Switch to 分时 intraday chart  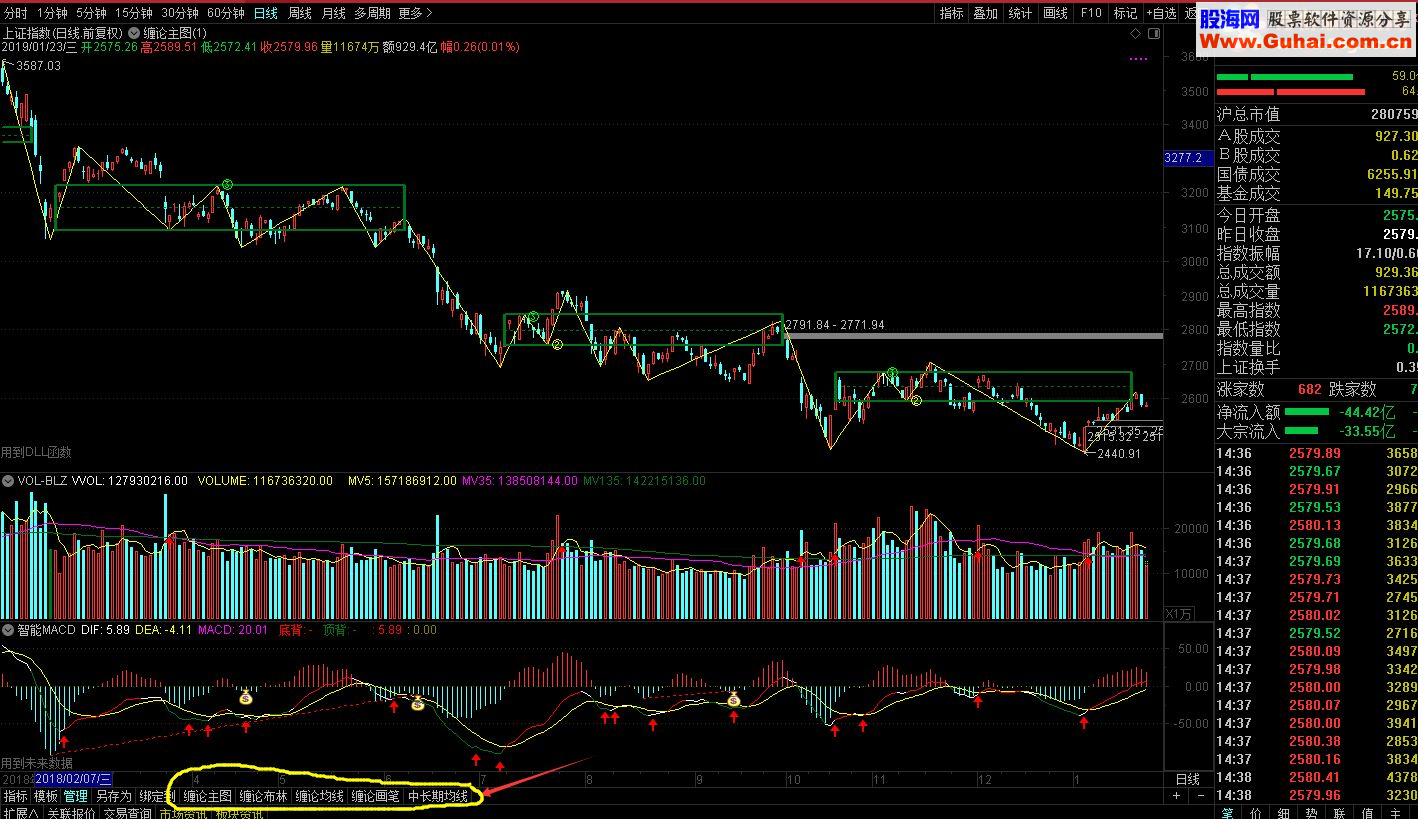[15, 13]
